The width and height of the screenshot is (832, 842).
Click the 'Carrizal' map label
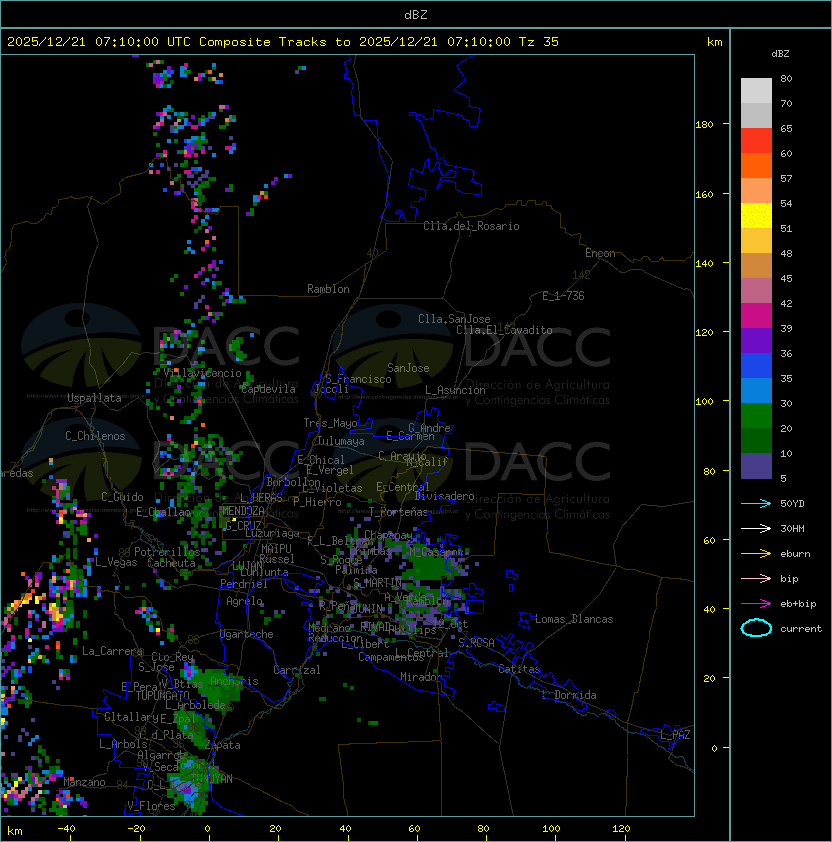pyautogui.click(x=297, y=670)
